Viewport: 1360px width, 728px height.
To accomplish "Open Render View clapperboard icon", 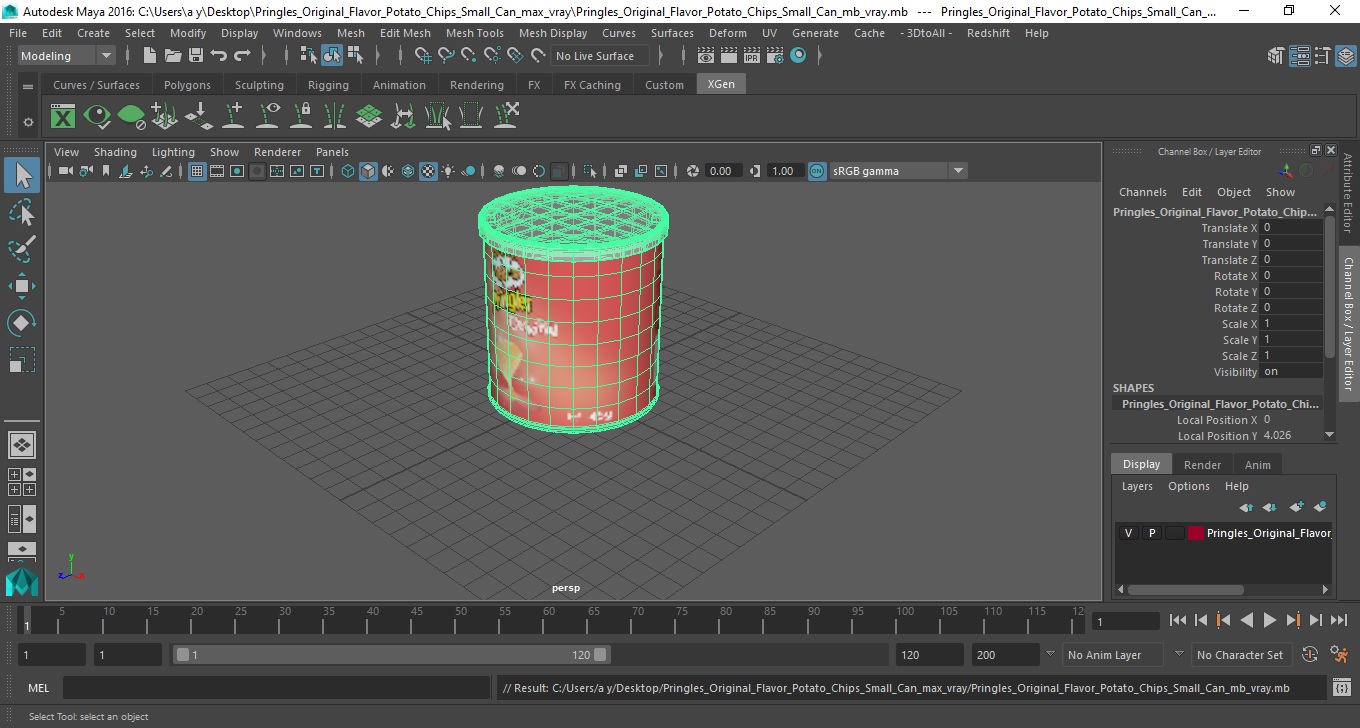I will 706,56.
